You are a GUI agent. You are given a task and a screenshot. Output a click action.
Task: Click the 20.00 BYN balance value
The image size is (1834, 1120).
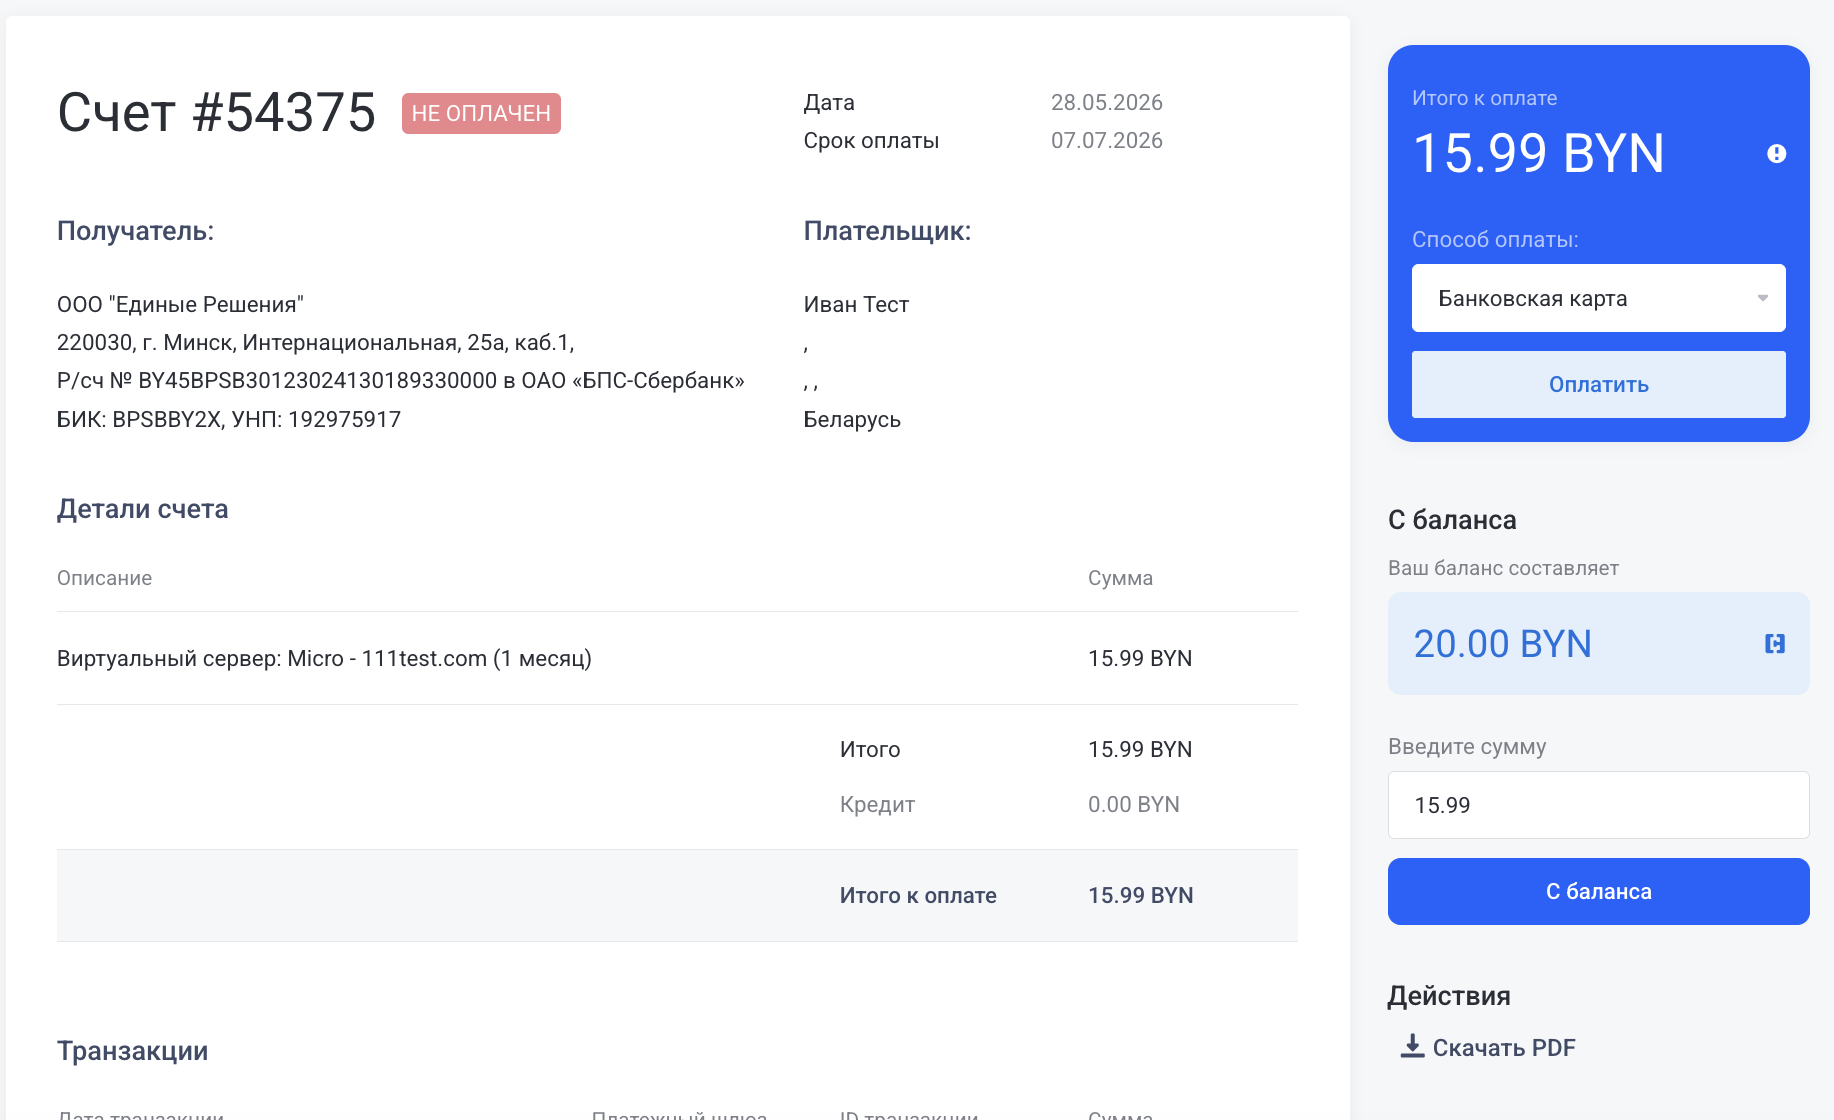click(x=1502, y=644)
